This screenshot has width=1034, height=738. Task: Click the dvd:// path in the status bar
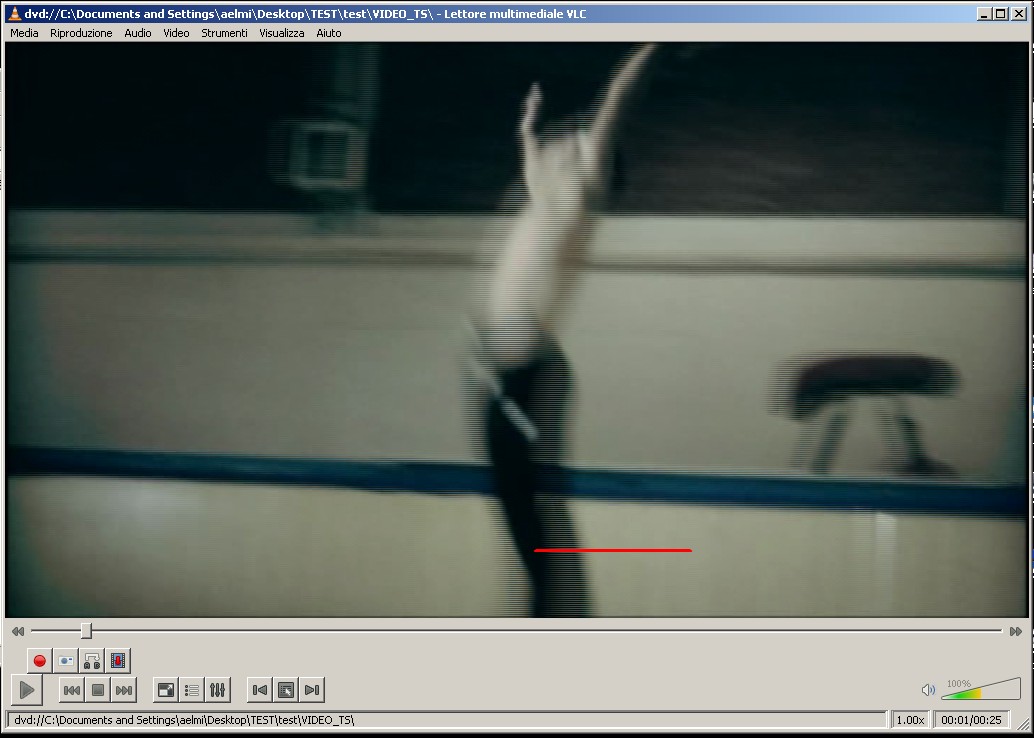185,720
